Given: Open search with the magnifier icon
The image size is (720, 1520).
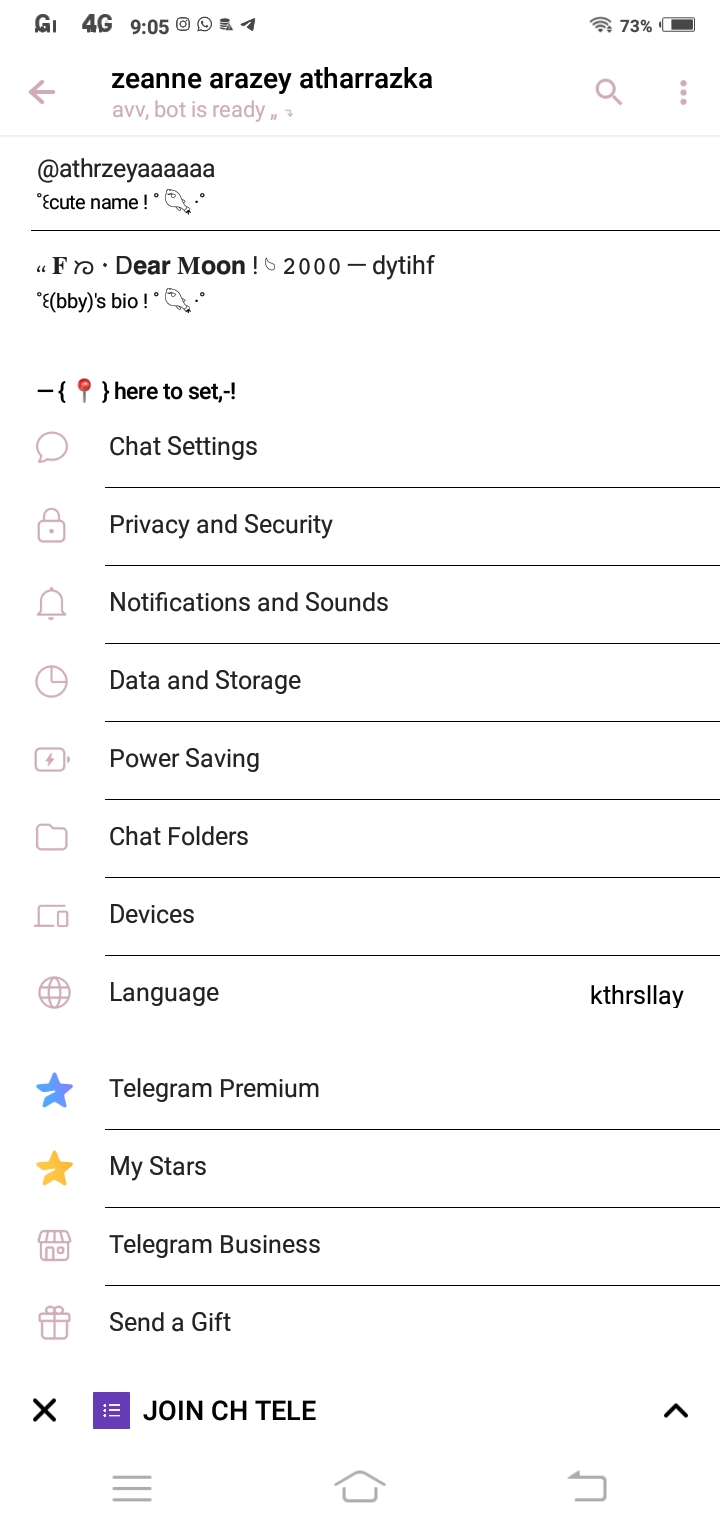Looking at the screenshot, I should pyautogui.click(x=608, y=93).
